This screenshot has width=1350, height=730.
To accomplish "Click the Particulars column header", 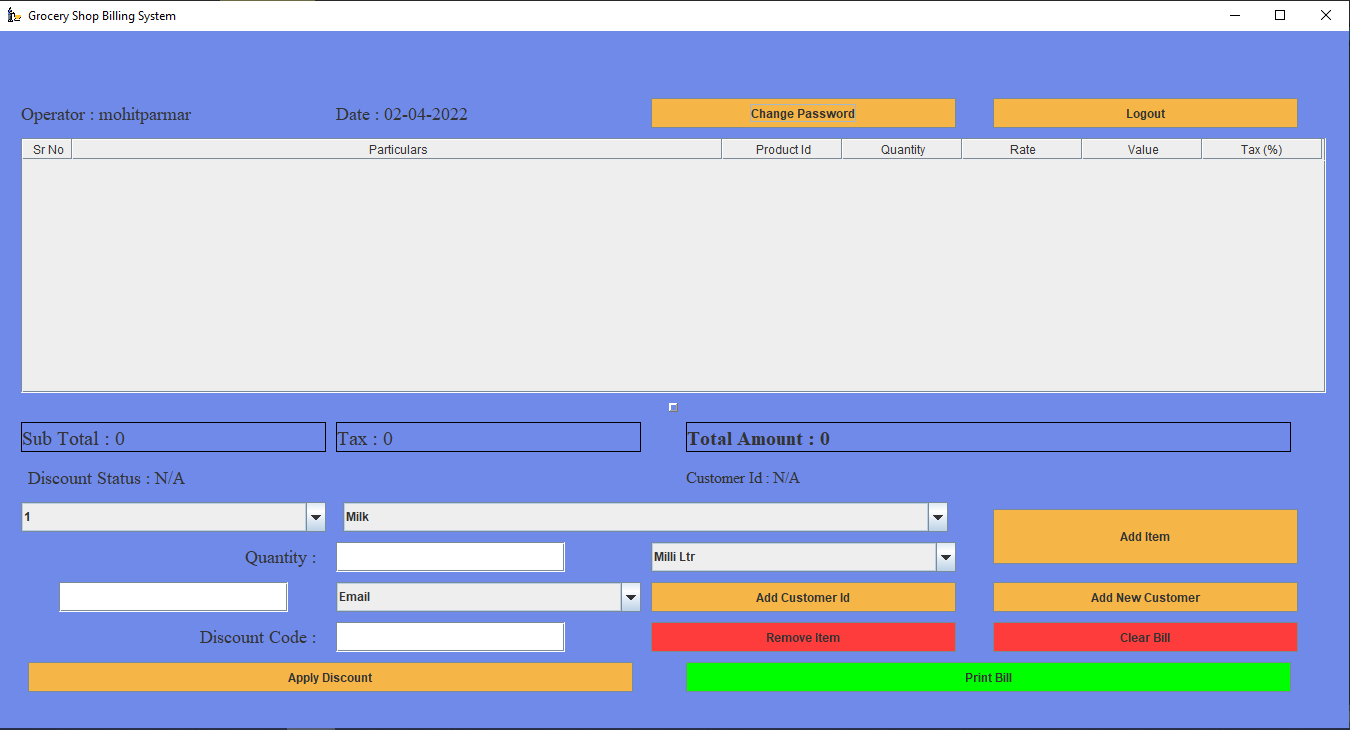I will 398,148.
